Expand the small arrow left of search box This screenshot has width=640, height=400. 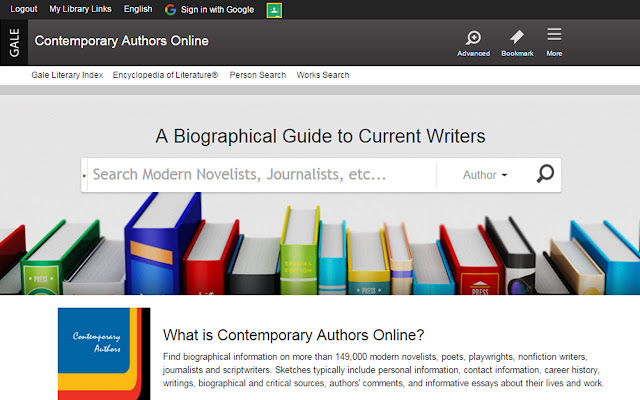pyautogui.click(x=84, y=176)
